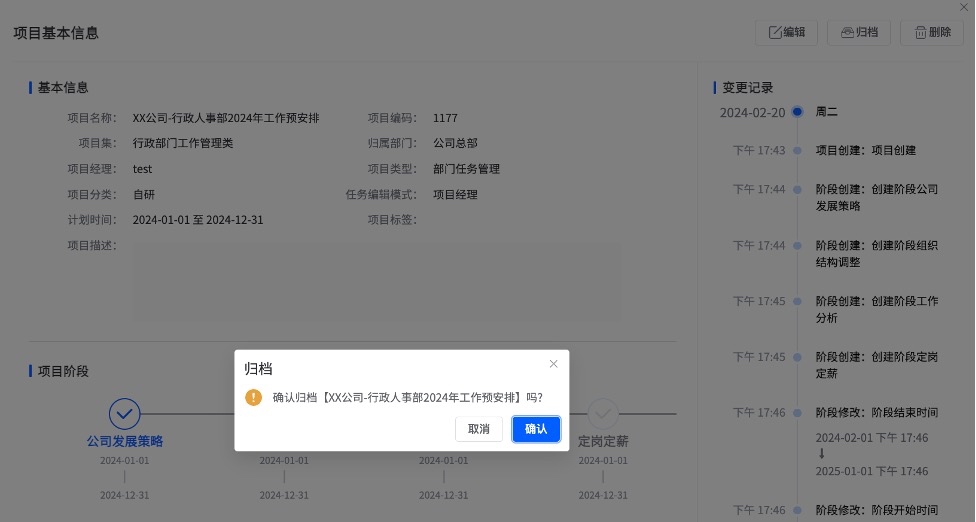Viewport: 976px width, 522px height.
Task: Close the 归档 dialog with X
Action: (x=553, y=364)
